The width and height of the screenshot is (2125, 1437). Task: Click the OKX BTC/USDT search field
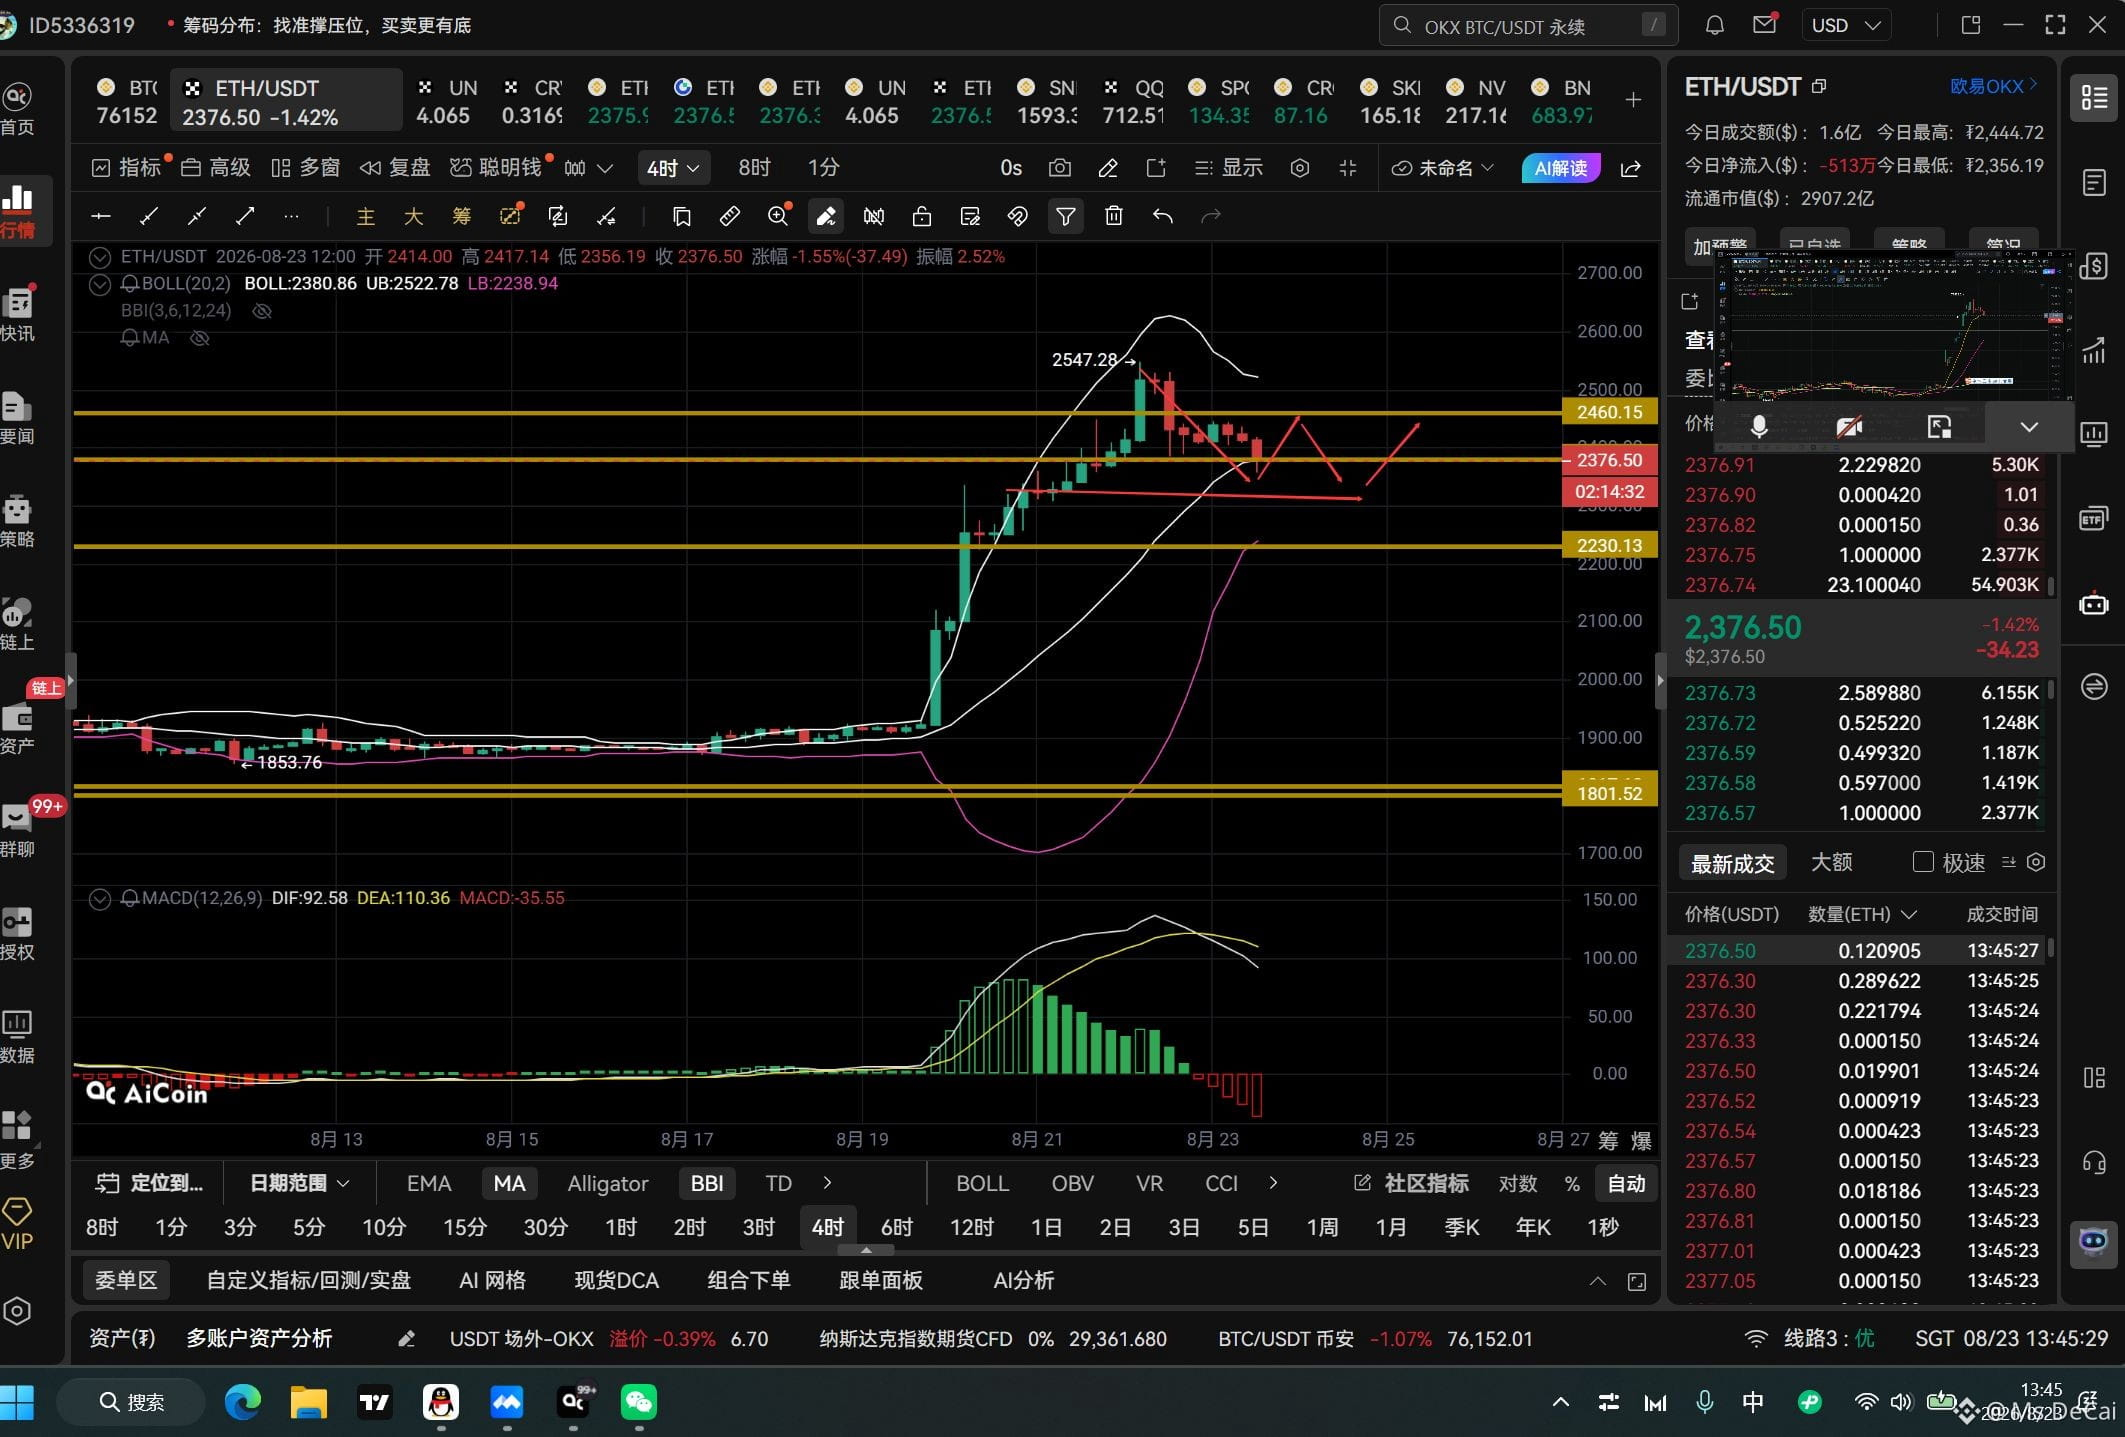point(1528,26)
